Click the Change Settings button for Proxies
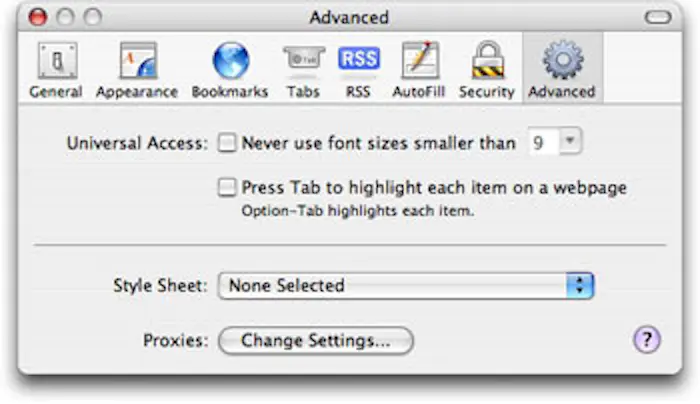Screen dimensions: 700x404 [x=315, y=341]
